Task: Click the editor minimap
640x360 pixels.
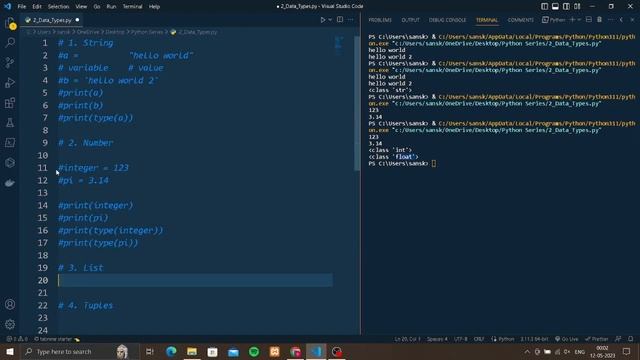Action: tap(339, 45)
